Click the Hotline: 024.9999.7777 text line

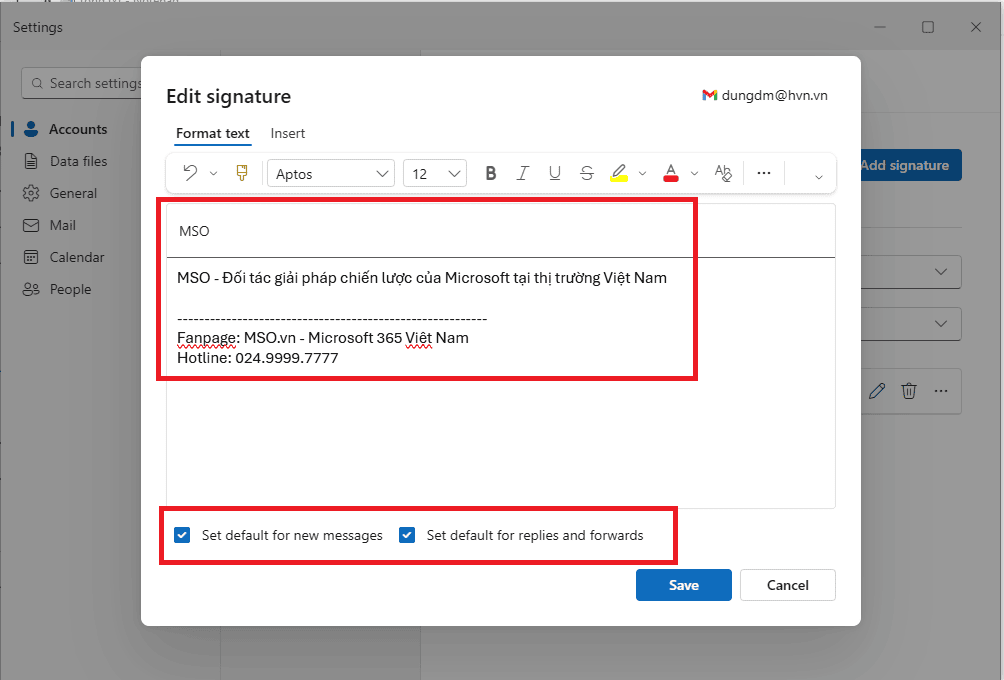tap(257, 358)
